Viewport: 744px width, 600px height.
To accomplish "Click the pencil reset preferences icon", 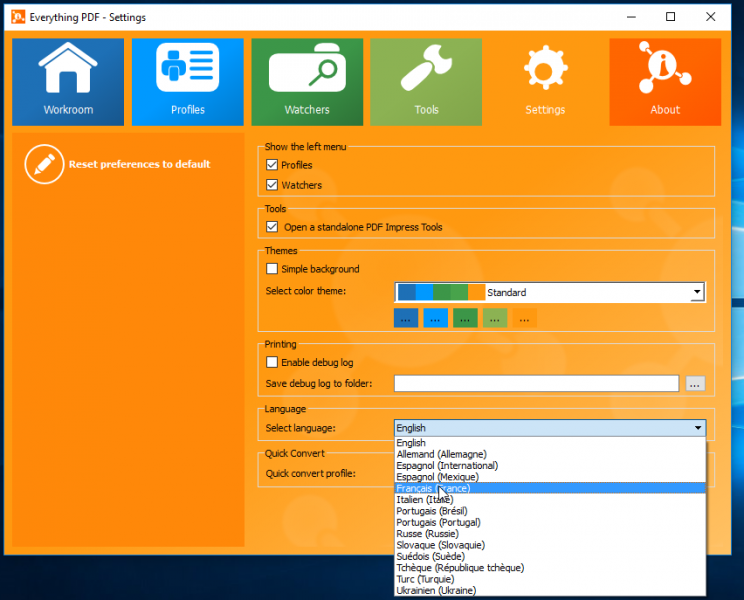I will click(44, 164).
